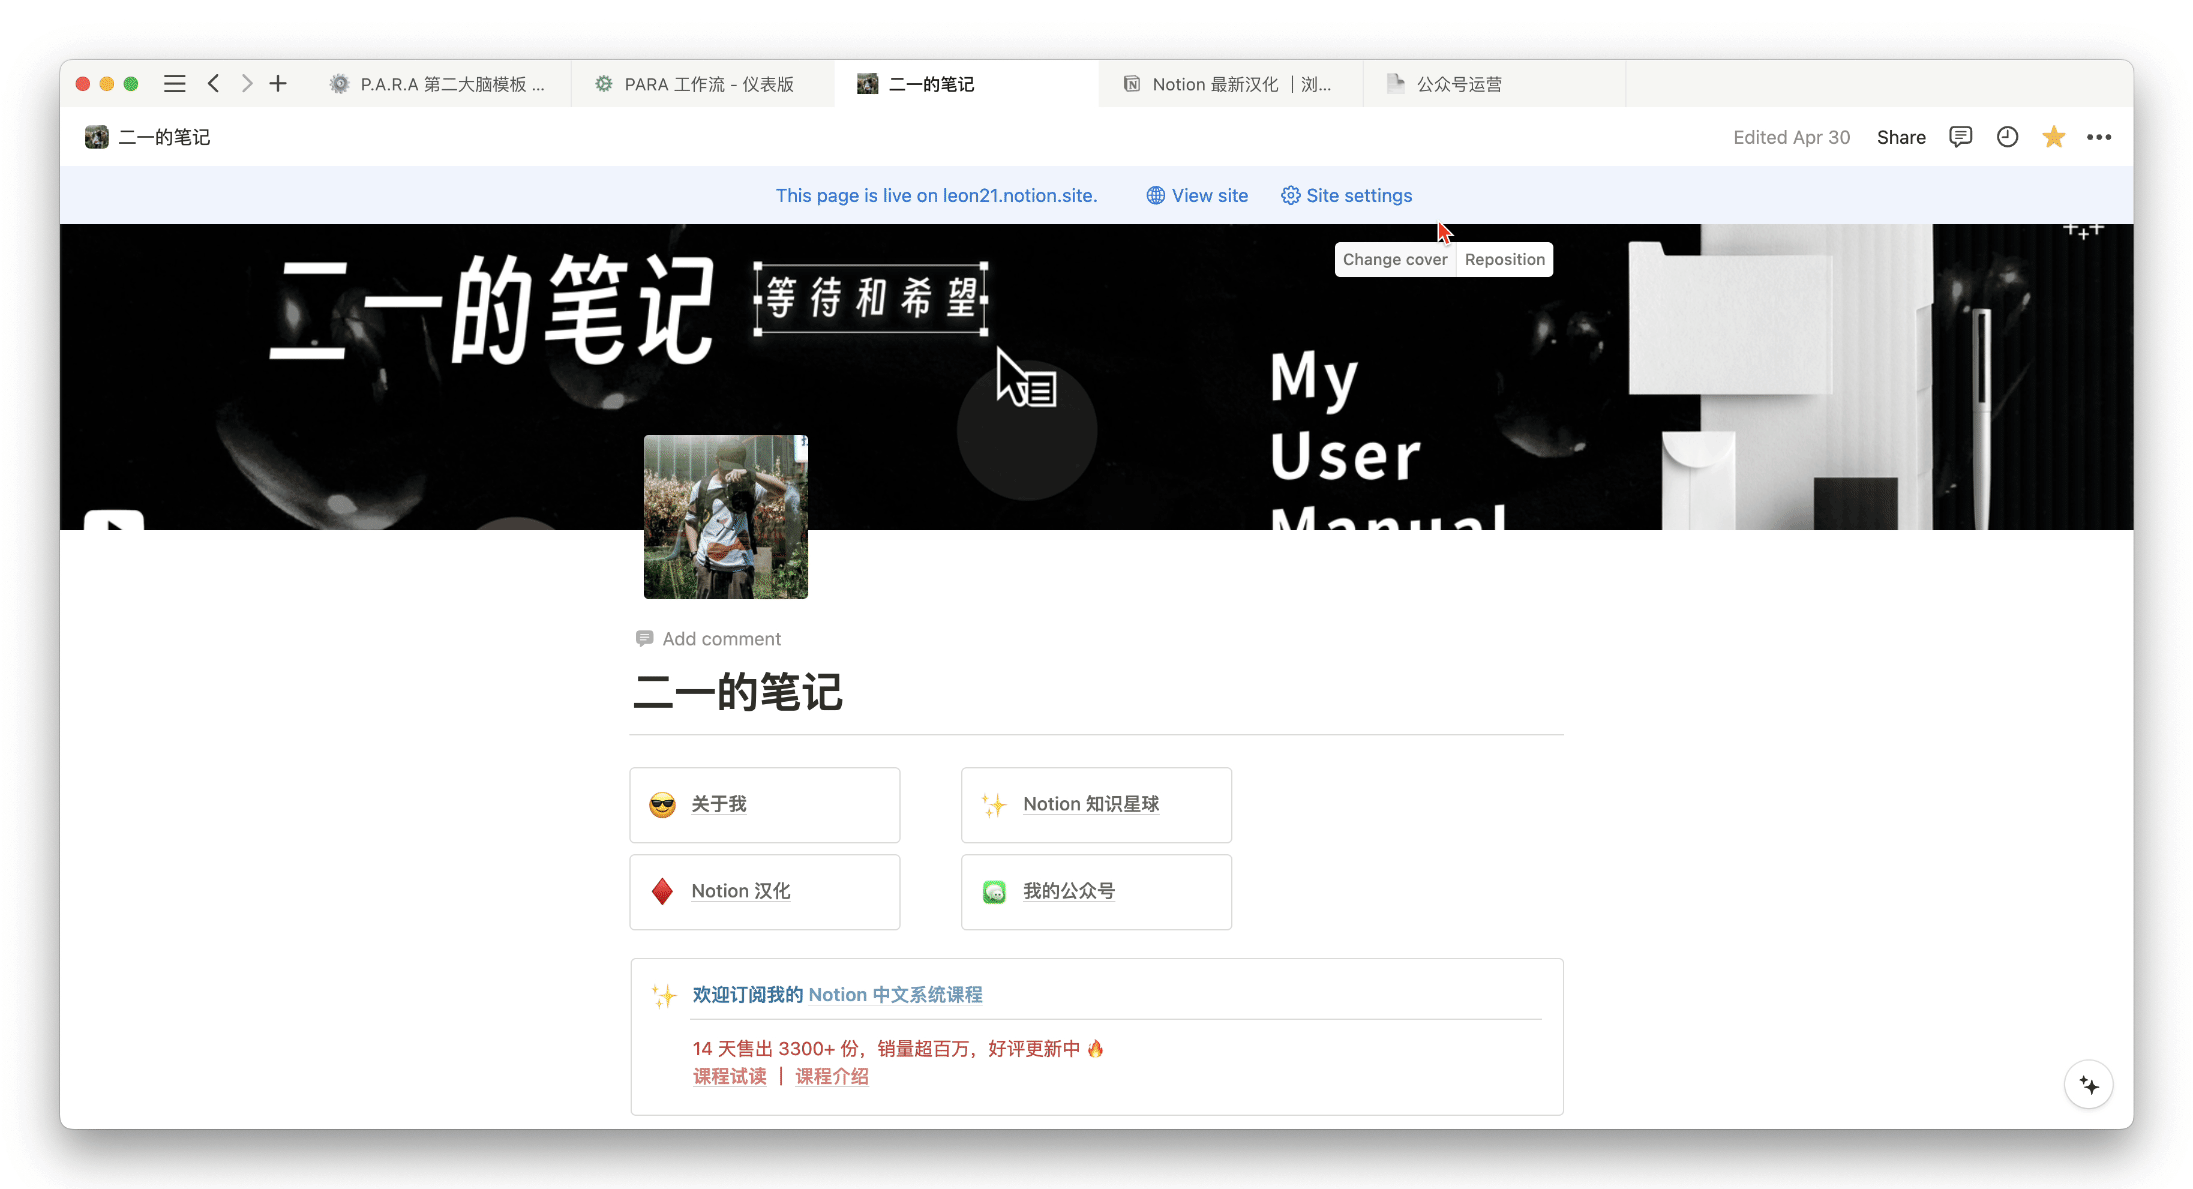The height and width of the screenshot is (1189, 2193).
Task: Open the Notion AI sparkle button
Action: point(2088,1085)
